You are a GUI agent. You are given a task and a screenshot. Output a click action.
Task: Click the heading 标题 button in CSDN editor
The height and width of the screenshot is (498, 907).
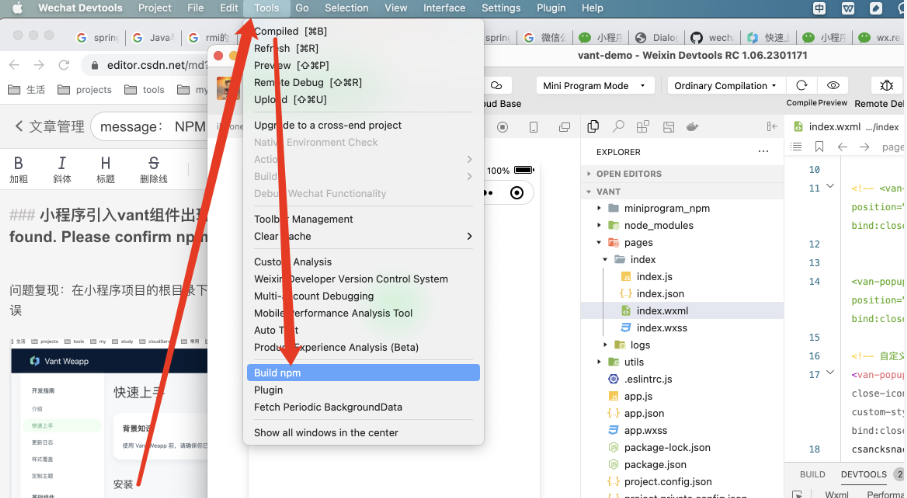coord(106,169)
